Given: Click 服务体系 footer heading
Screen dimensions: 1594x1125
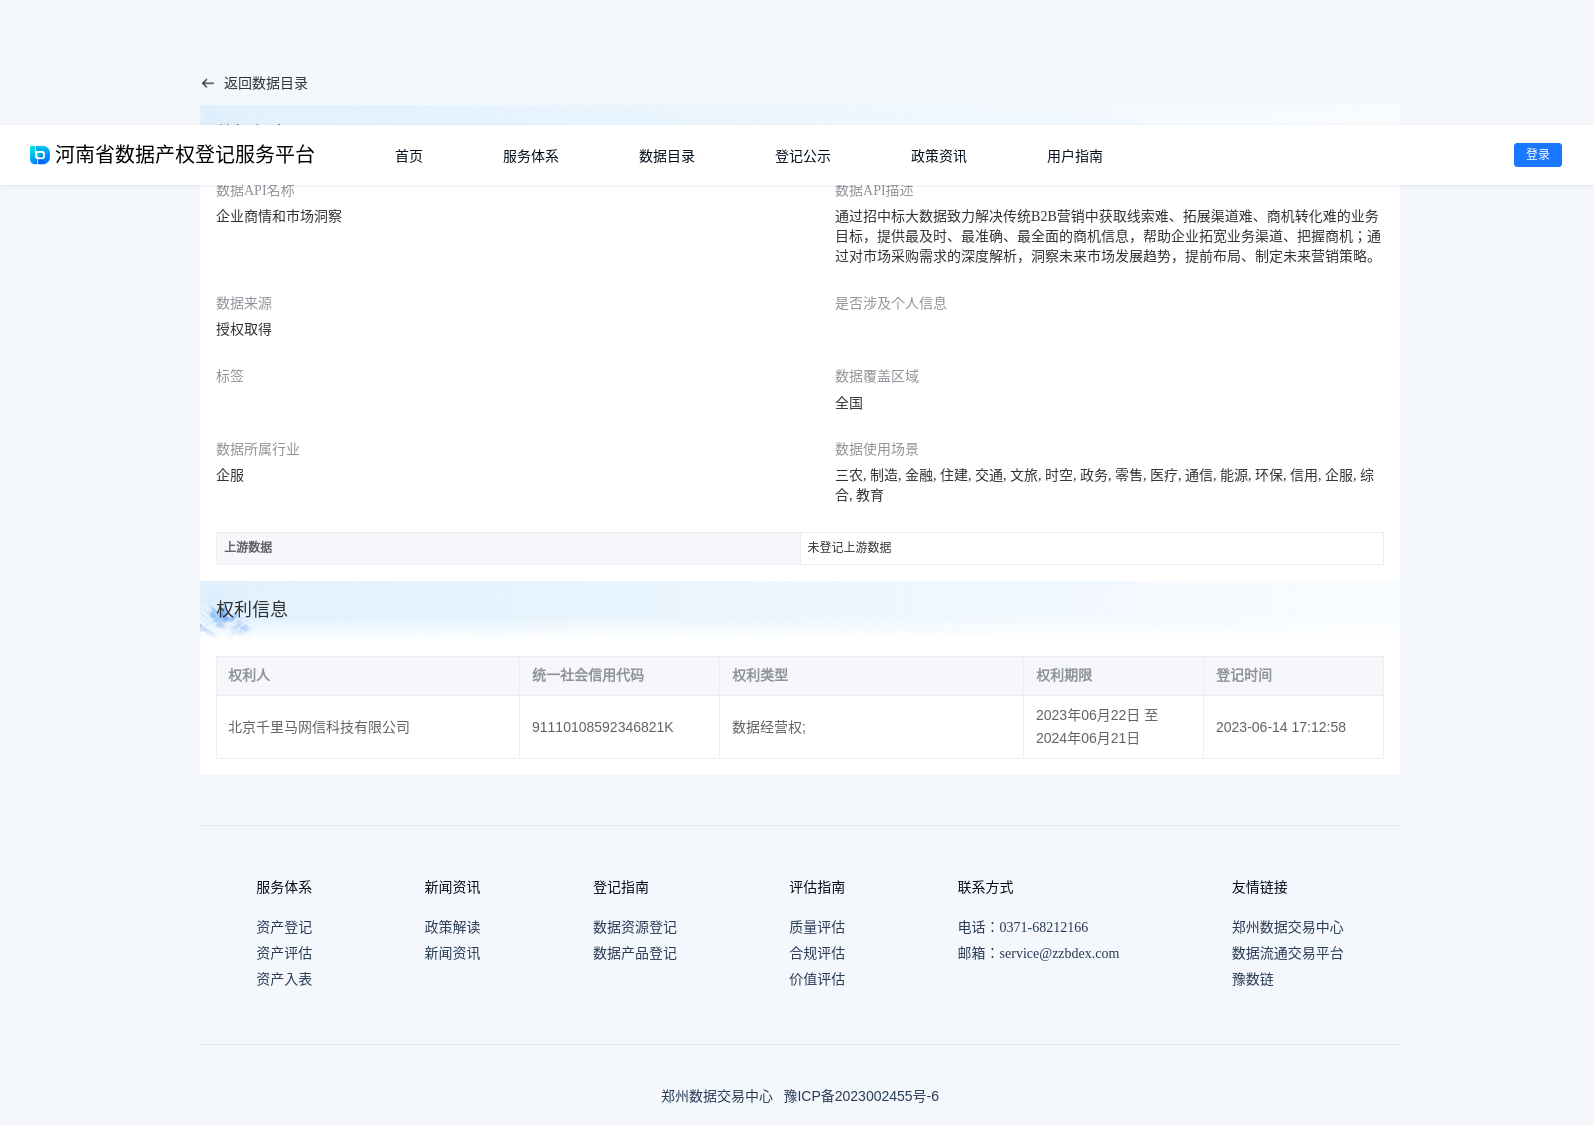Looking at the screenshot, I should pos(284,888).
